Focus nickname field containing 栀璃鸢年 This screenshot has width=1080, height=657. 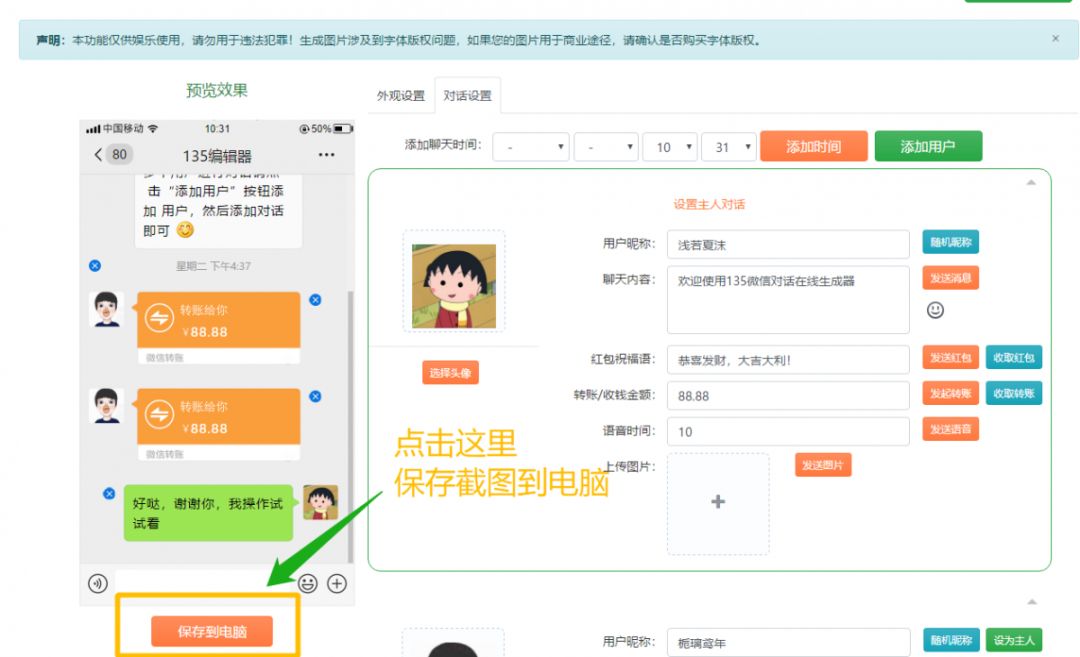click(788, 643)
